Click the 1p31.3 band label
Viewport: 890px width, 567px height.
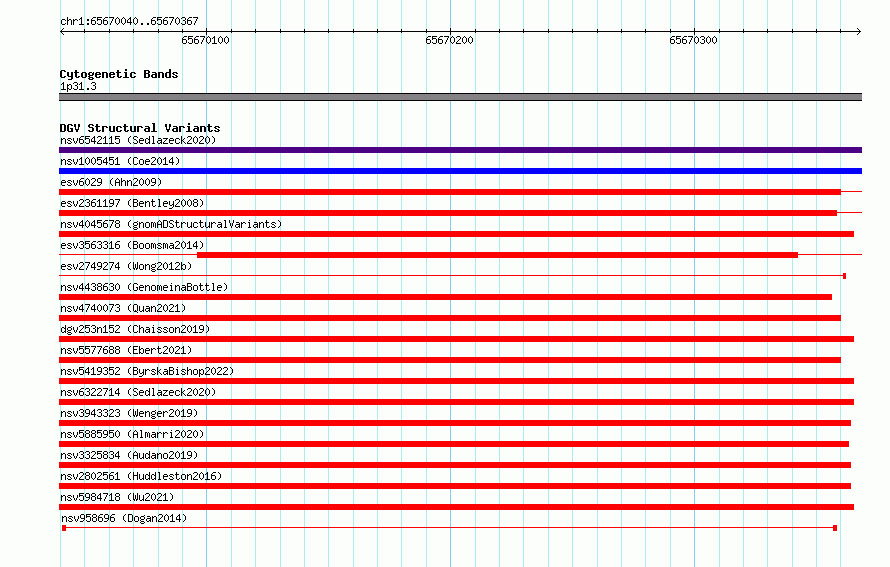[78, 86]
